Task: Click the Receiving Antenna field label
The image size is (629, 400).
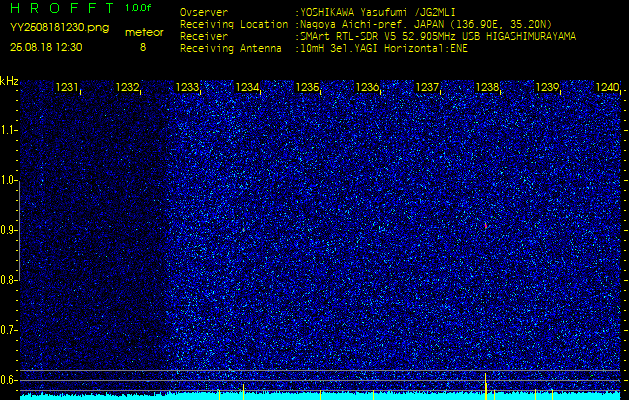Action: coord(231,49)
